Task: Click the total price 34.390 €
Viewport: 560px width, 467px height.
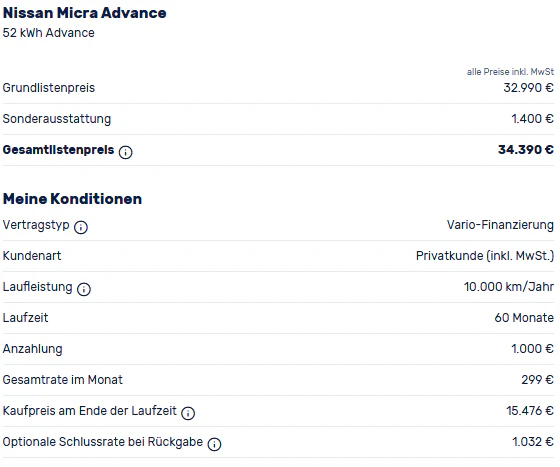Action: [526, 149]
